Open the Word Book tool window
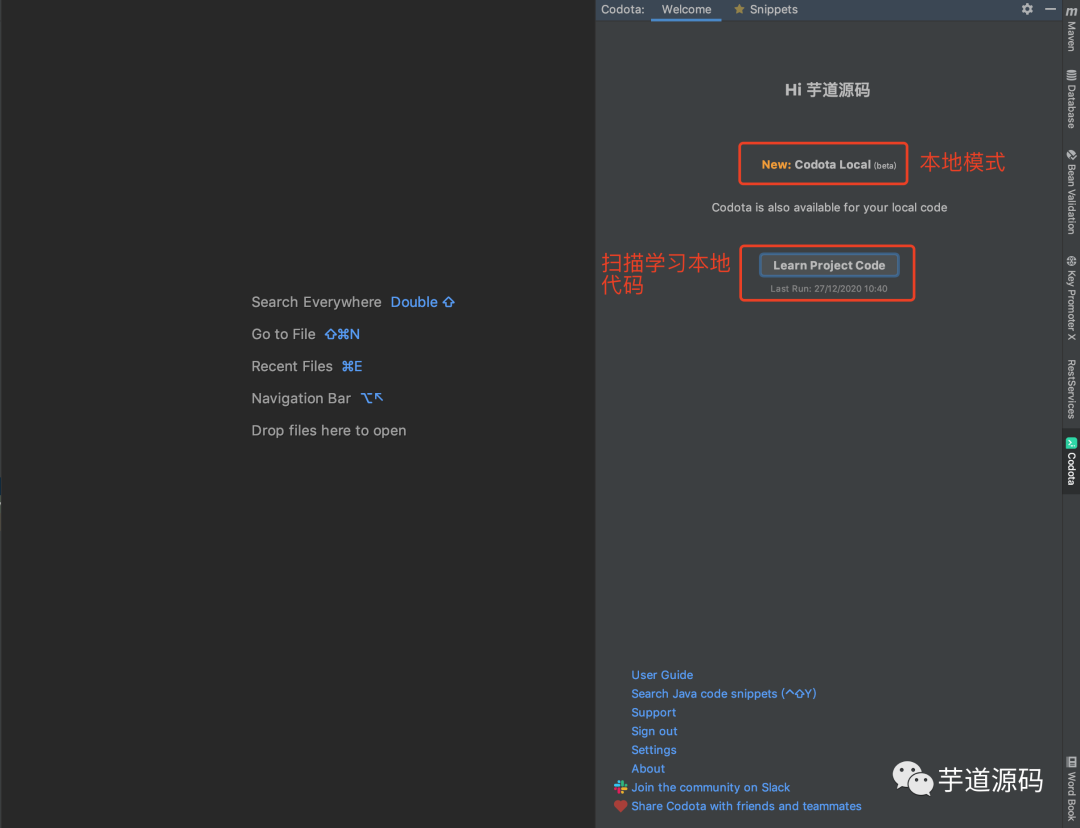The height and width of the screenshot is (828, 1080). [1071, 789]
